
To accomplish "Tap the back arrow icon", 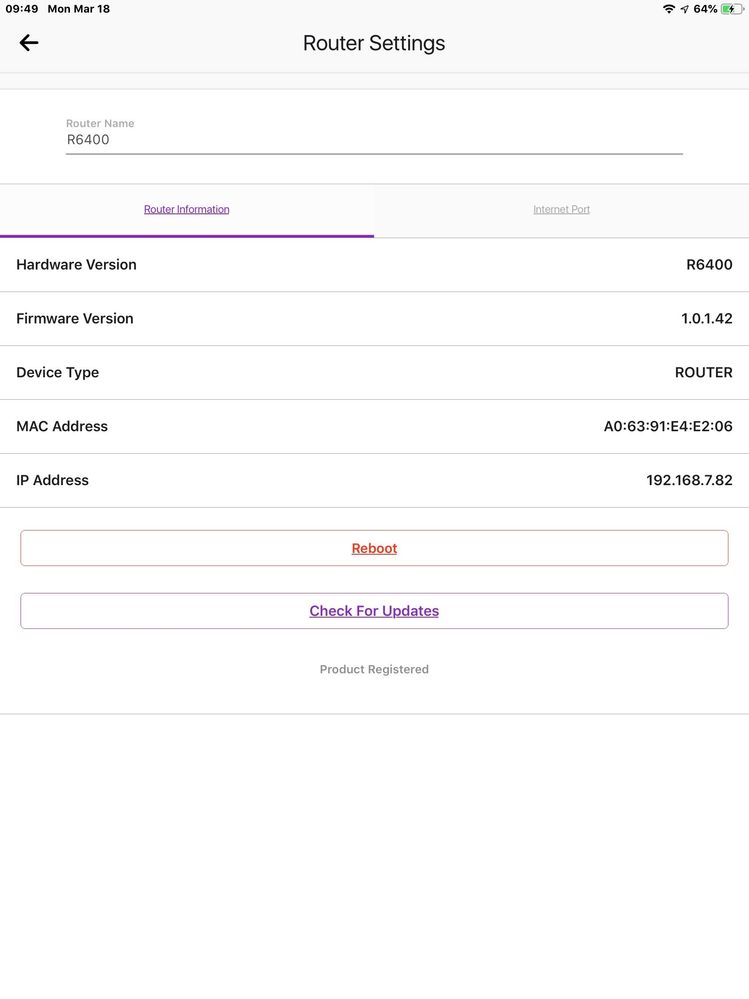I will (x=29, y=43).
